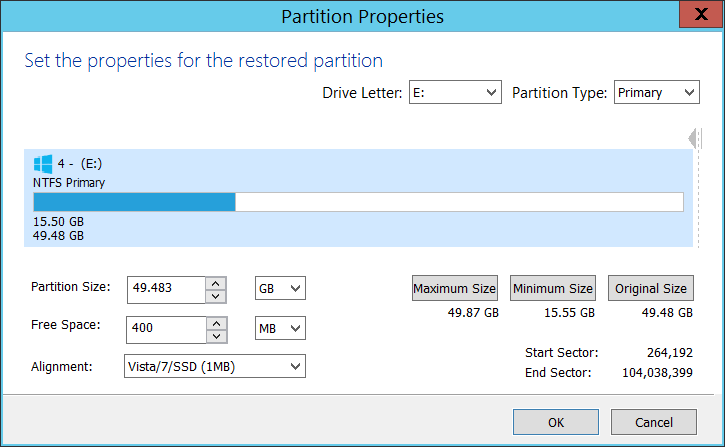Click the Cancel button

click(654, 422)
